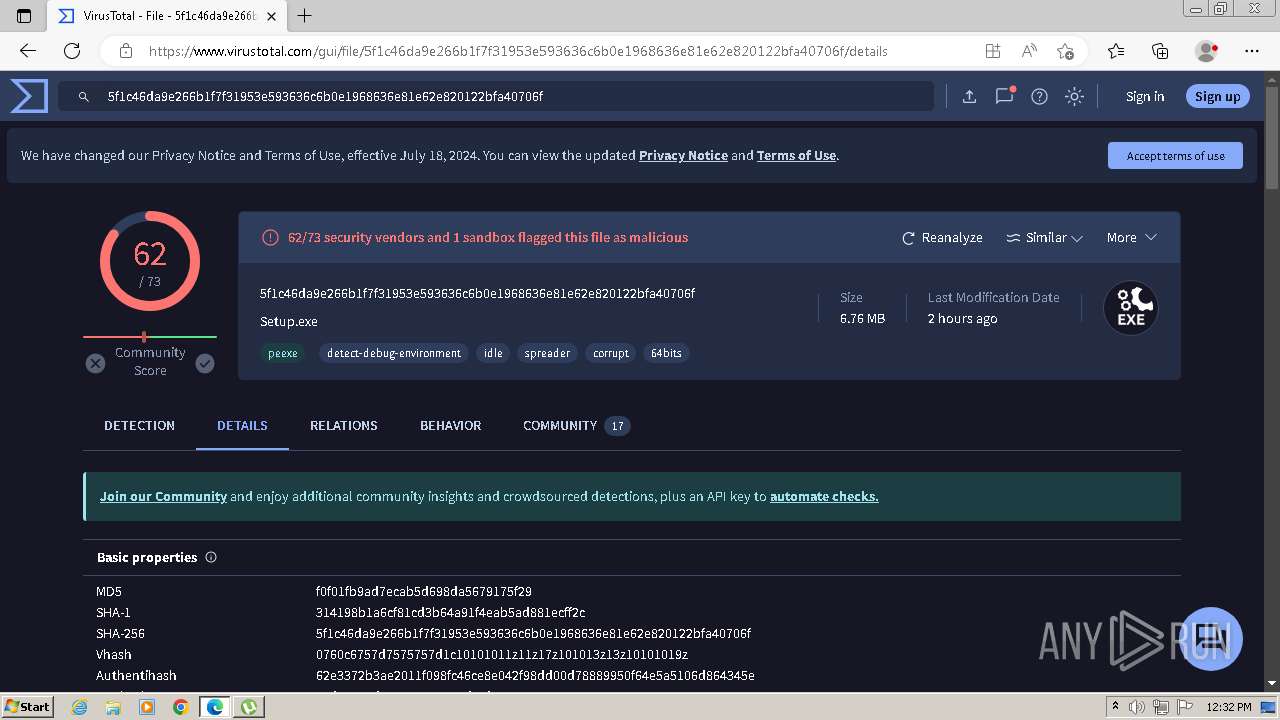Select the DETAILS tab
1280x720 pixels.
pos(242,426)
